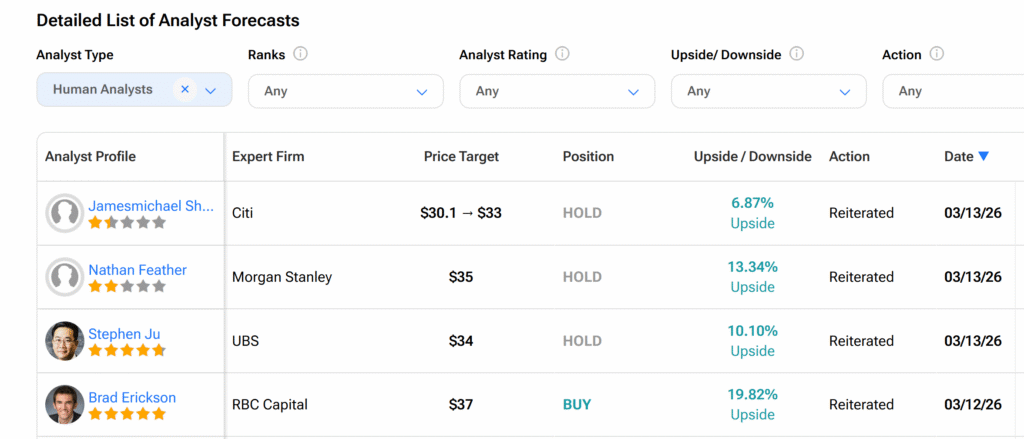The image size is (1024, 439).
Task: Click the Upside/Downside info icon
Action: click(796, 54)
